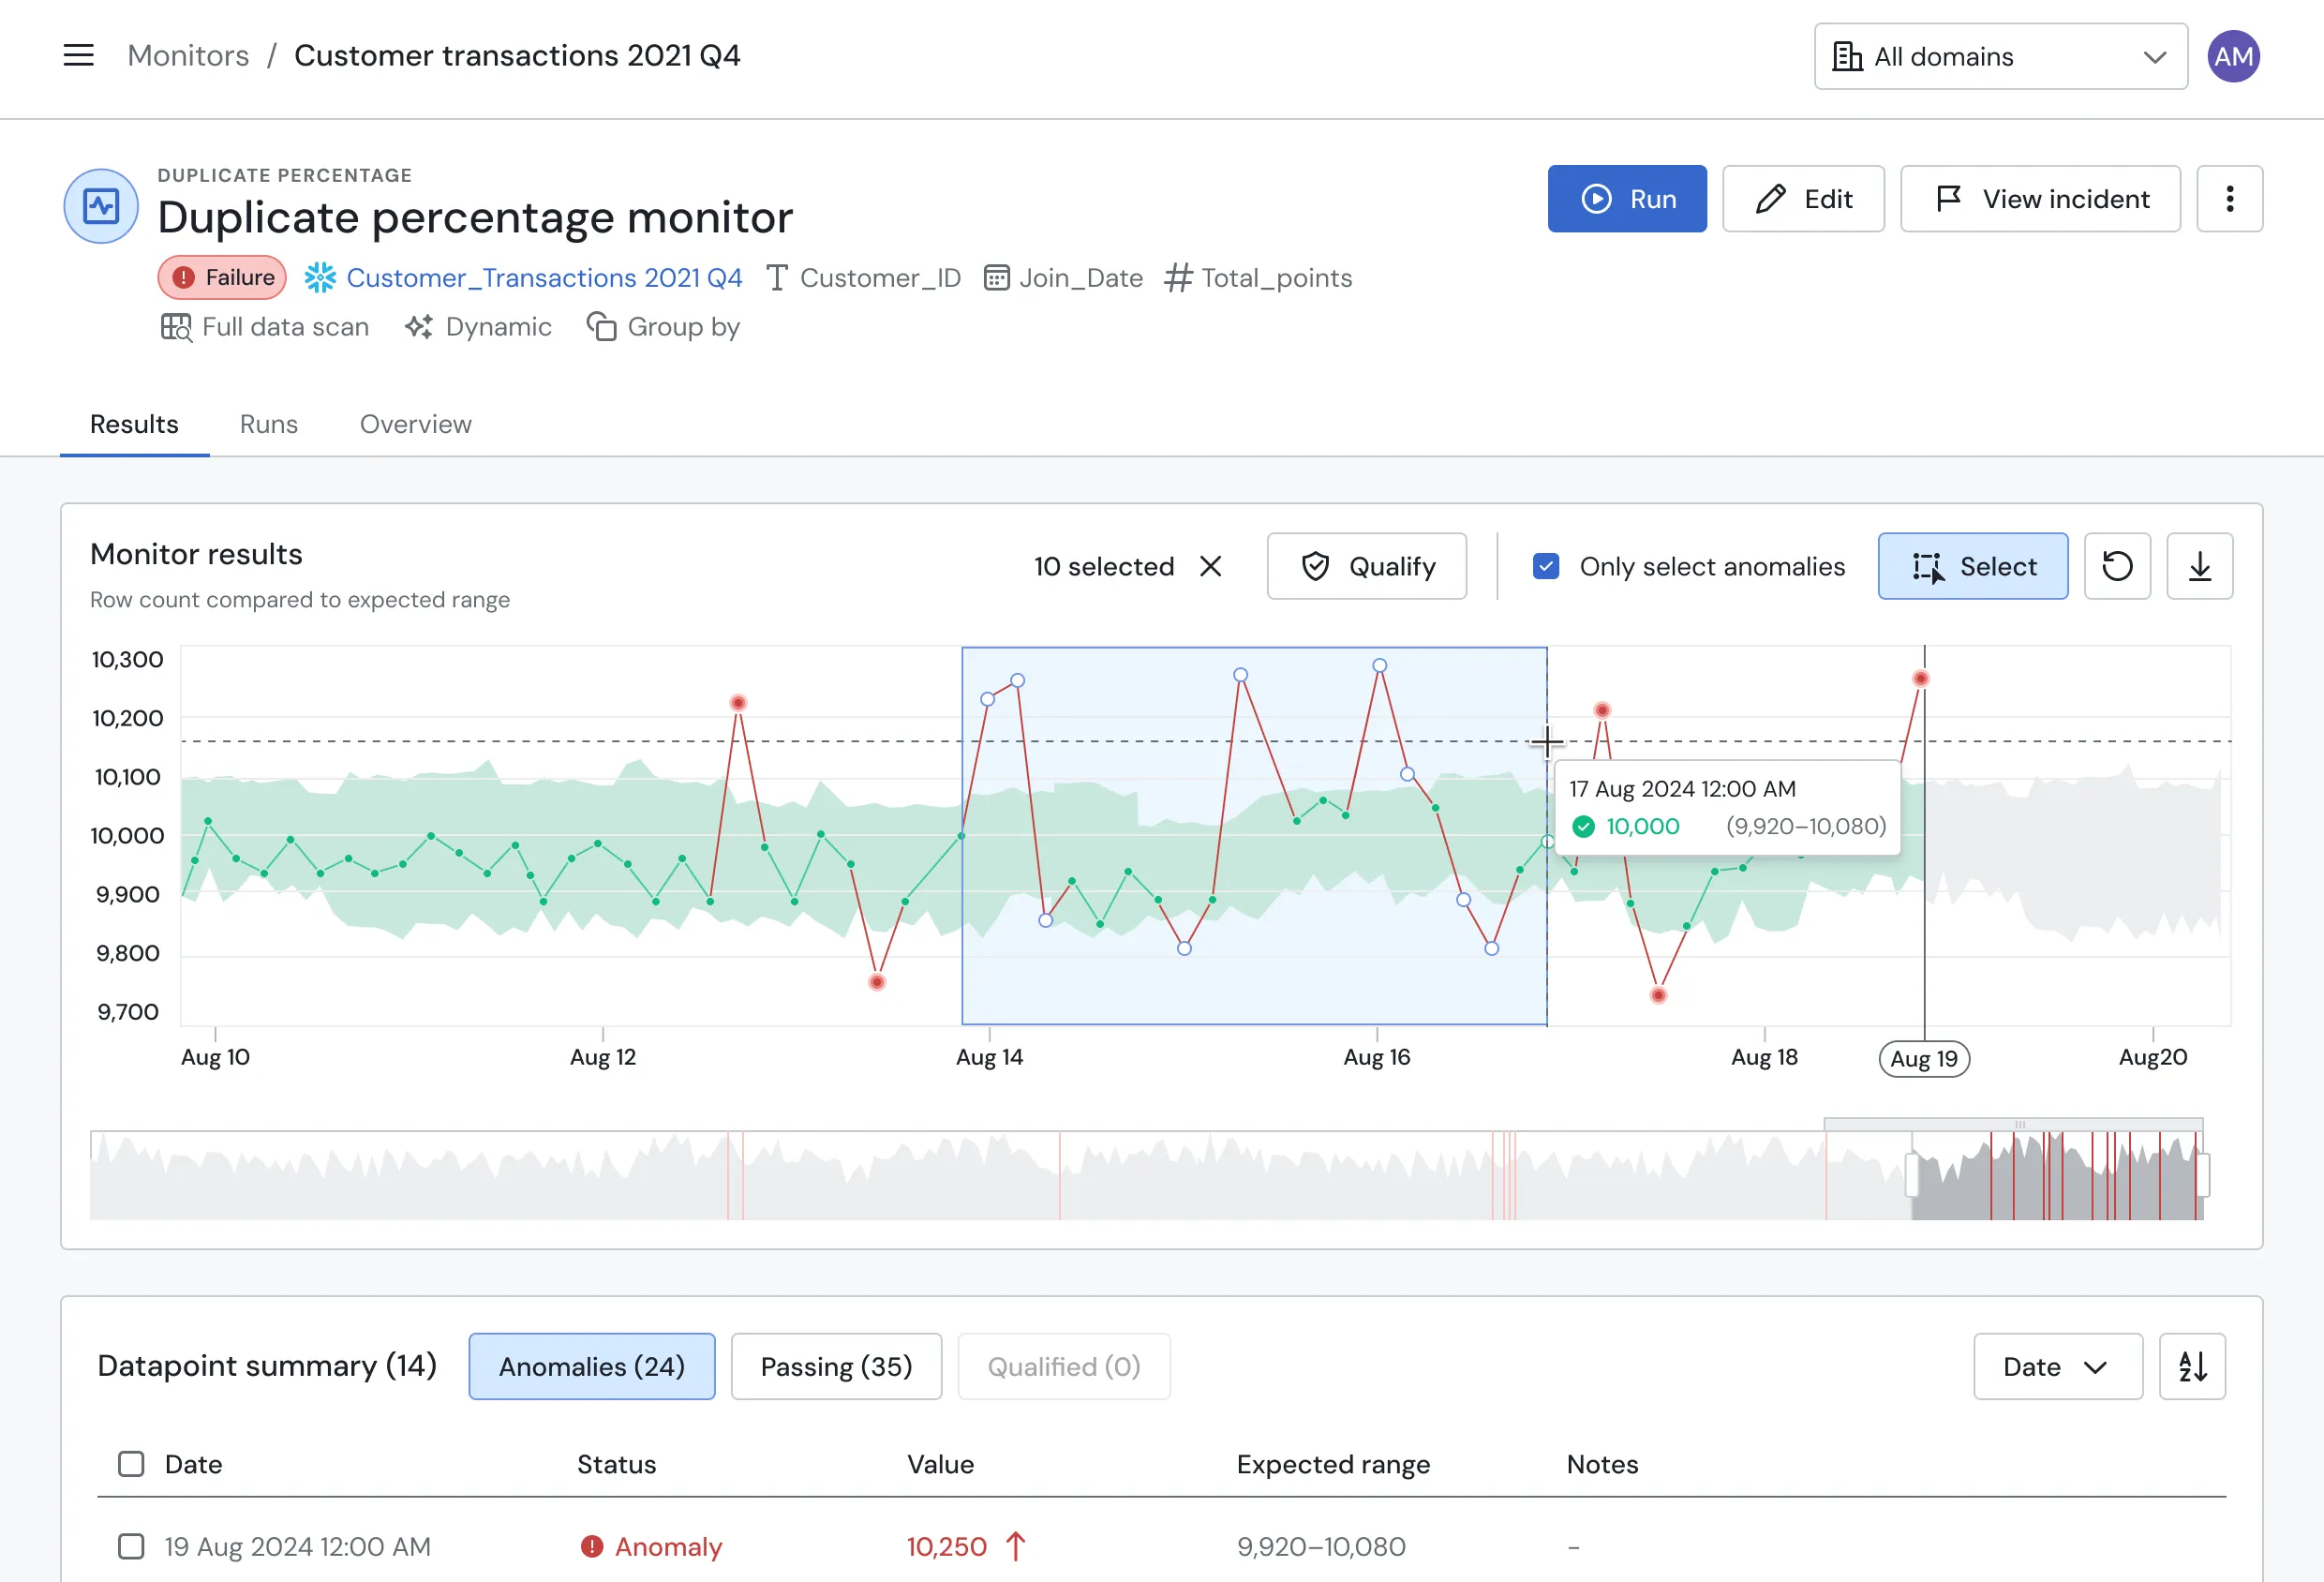Open the three-dot more options menu
The height and width of the screenshot is (1582, 2324).
[x=2229, y=199]
